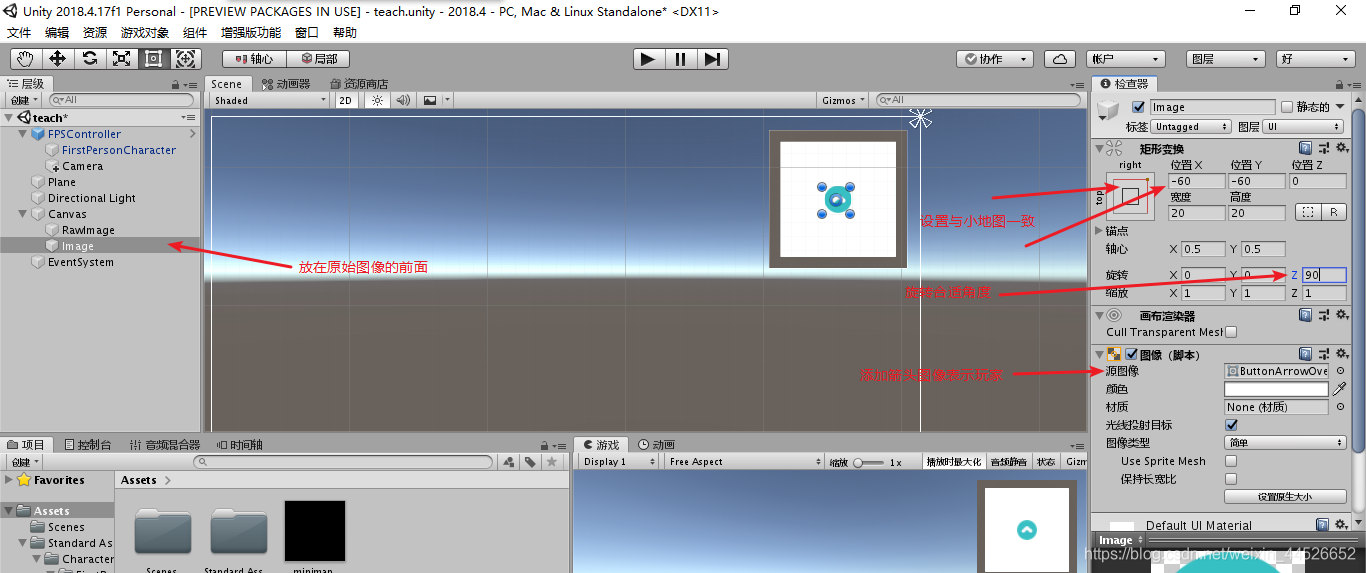This screenshot has width=1366, height=573.
Task: Click the Set Native Size button
Action: (x=1286, y=496)
